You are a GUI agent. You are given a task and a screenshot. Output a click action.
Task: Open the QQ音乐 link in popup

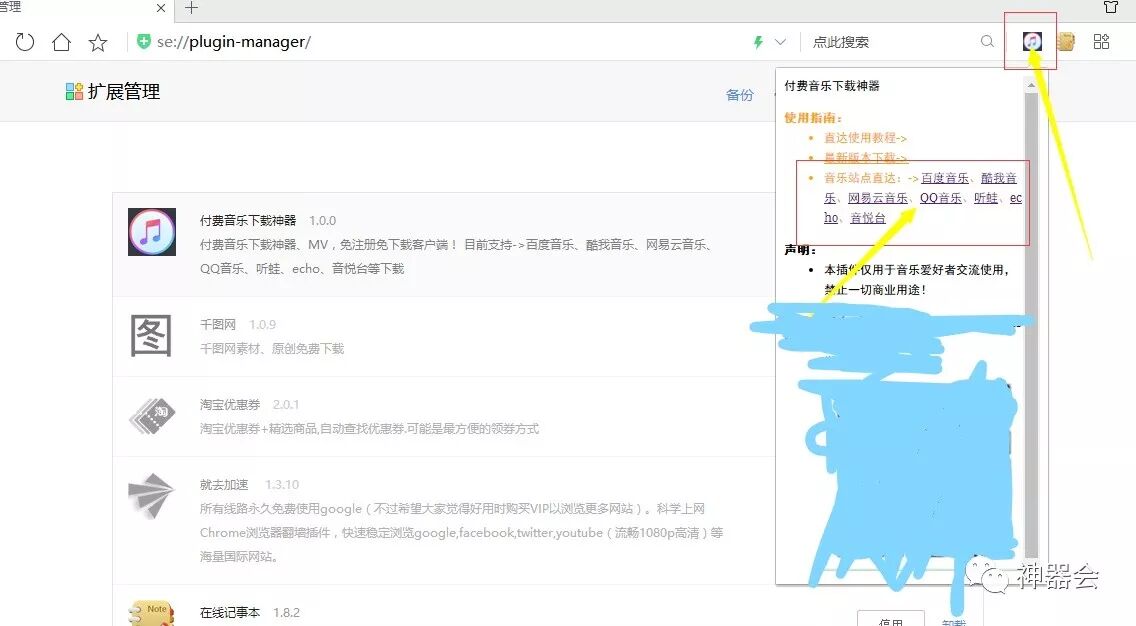pos(941,198)
